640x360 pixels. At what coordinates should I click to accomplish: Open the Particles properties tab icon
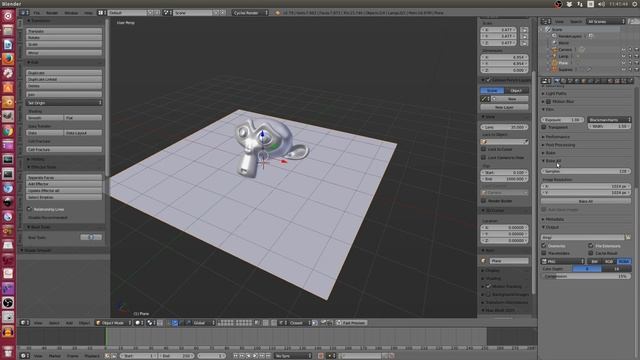(x=624, y=81)
